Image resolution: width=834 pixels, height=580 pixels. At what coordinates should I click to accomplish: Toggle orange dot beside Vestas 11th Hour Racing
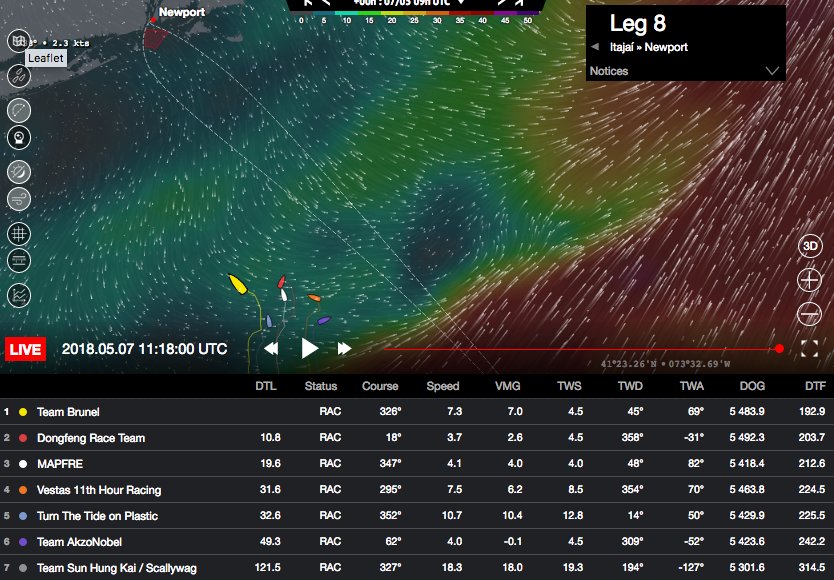click(x=23, y=490)
